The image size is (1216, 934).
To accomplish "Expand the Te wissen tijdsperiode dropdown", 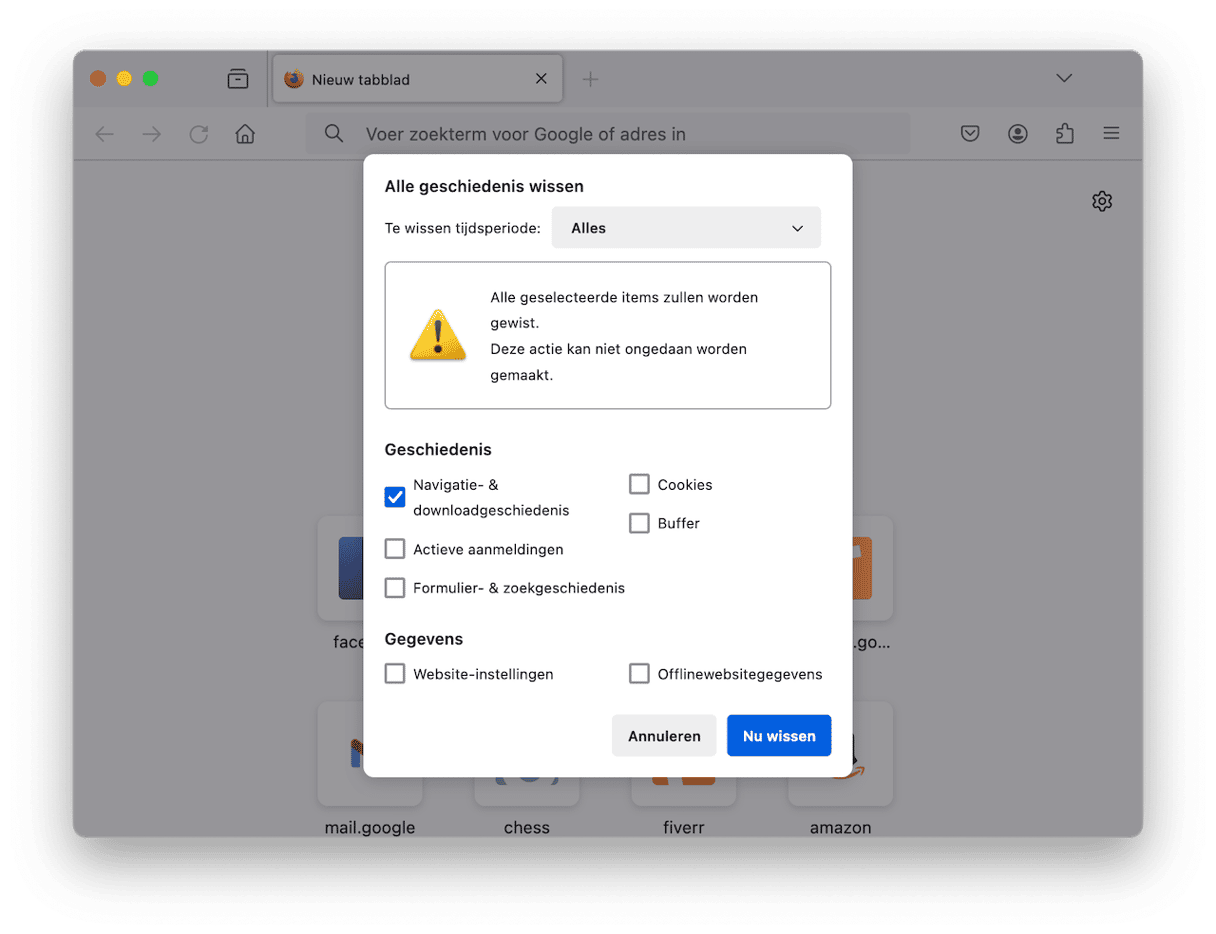I will pyautogui.click(x=686, y=228).
